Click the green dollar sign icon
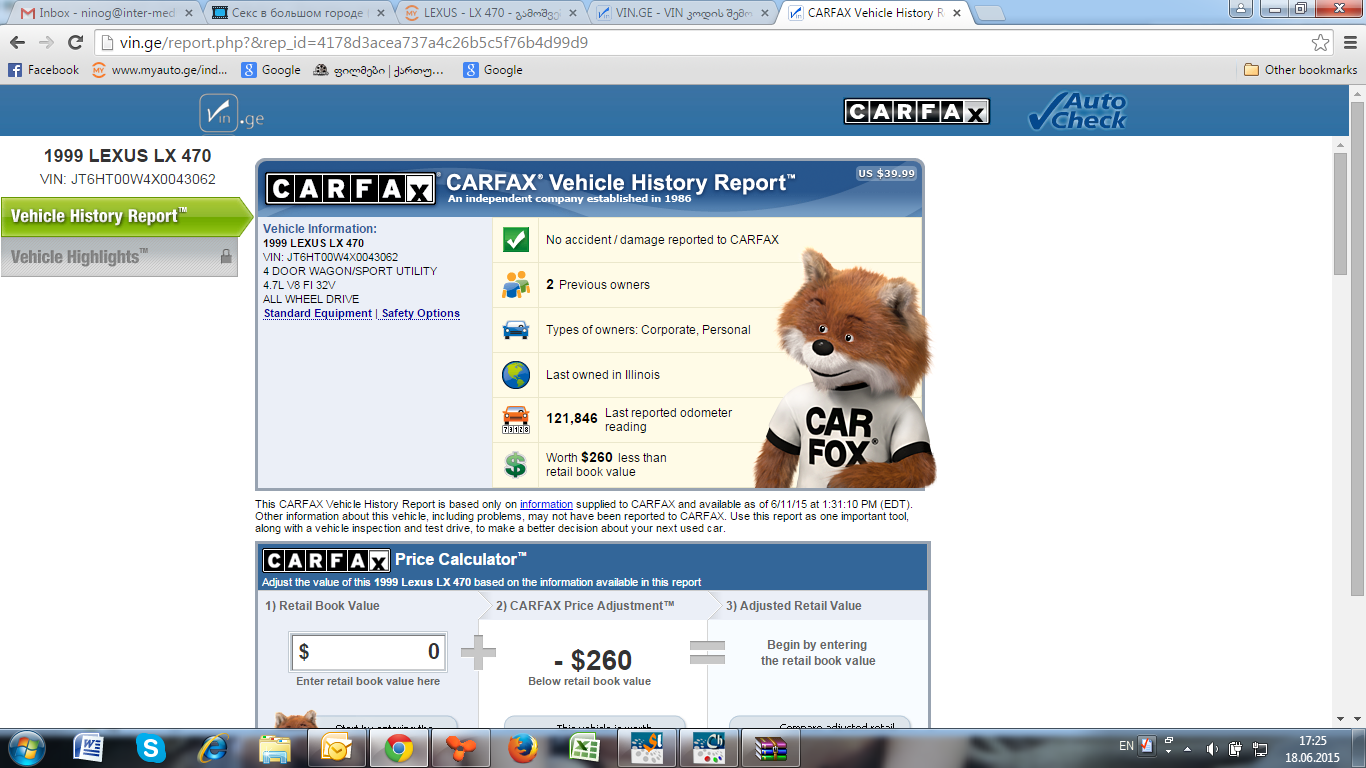This screenshot has height=768, width=1366. [515, 465]
